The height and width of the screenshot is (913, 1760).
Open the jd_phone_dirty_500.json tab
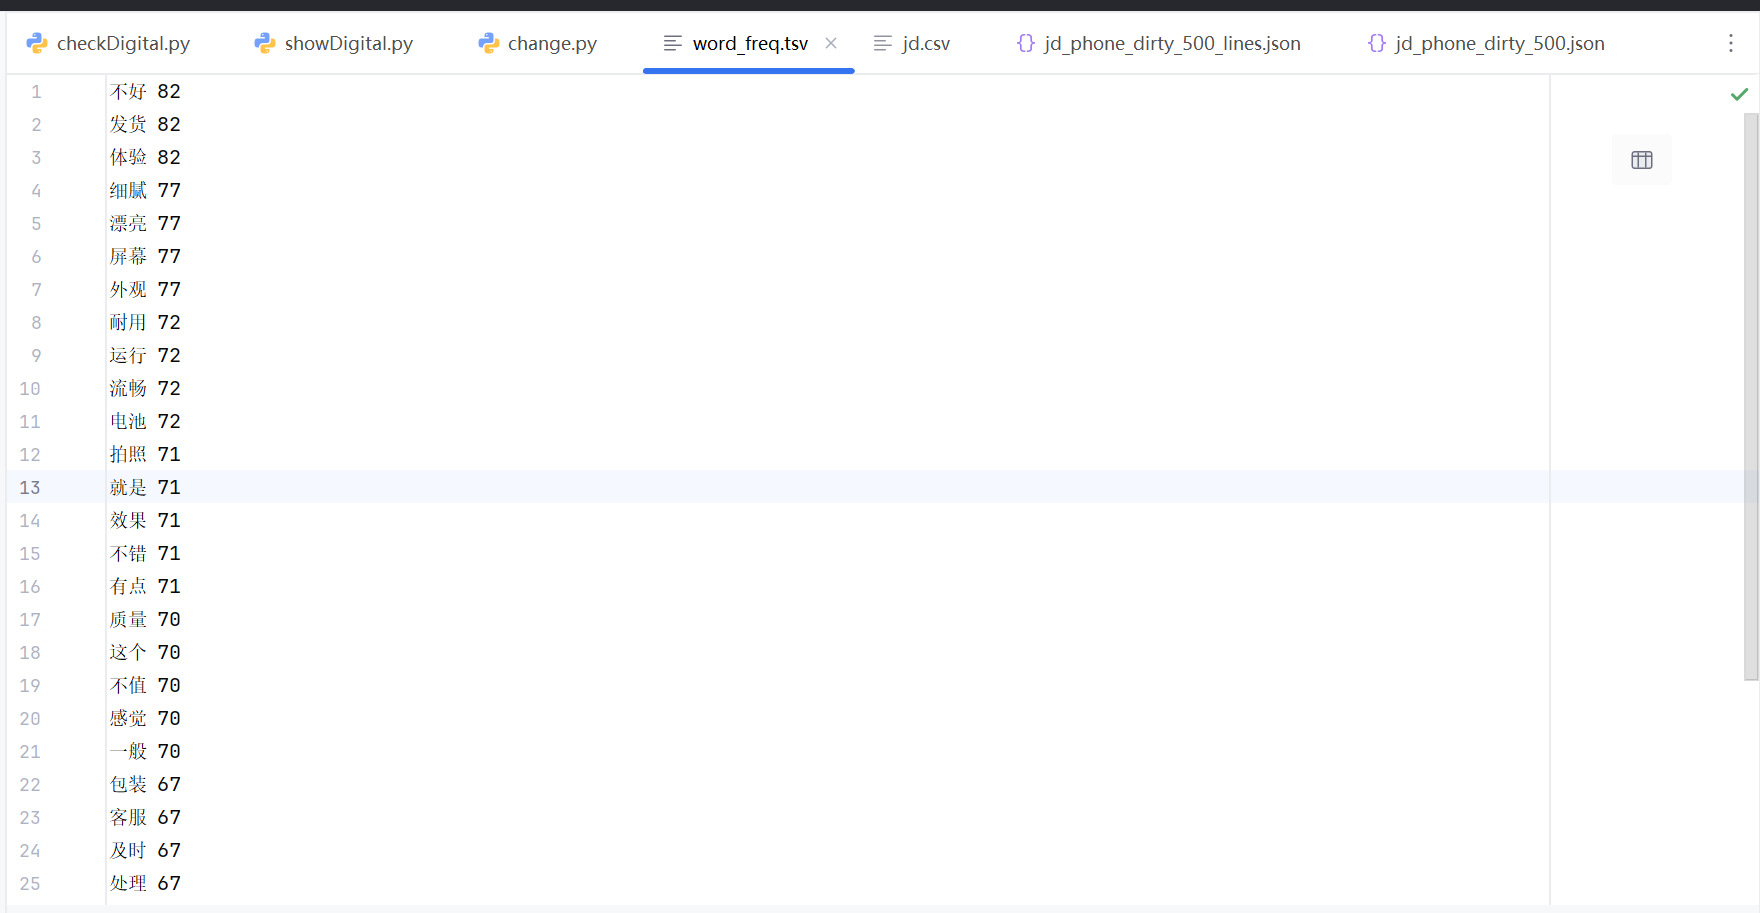1486,43
